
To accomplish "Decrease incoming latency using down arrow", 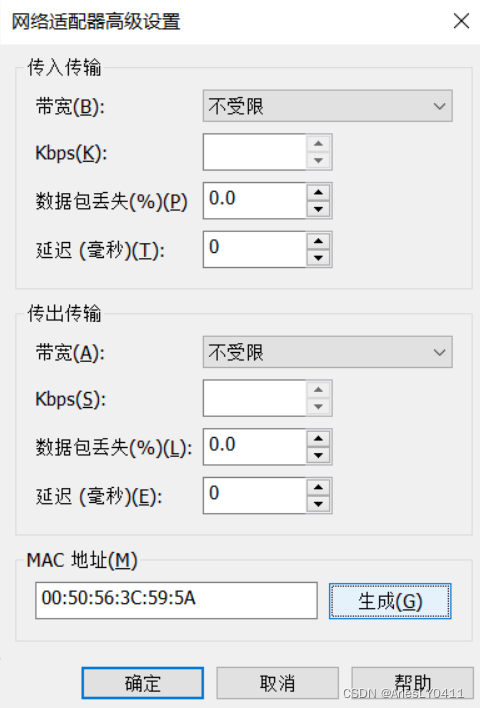I will tap(318, 258).
